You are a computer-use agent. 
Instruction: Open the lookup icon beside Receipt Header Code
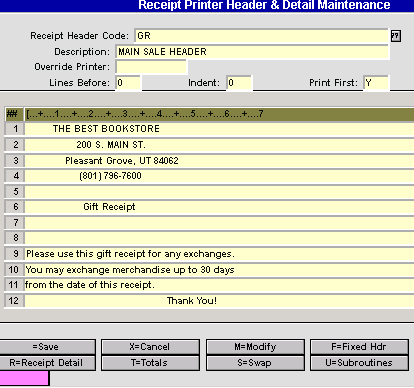[396, 36]
